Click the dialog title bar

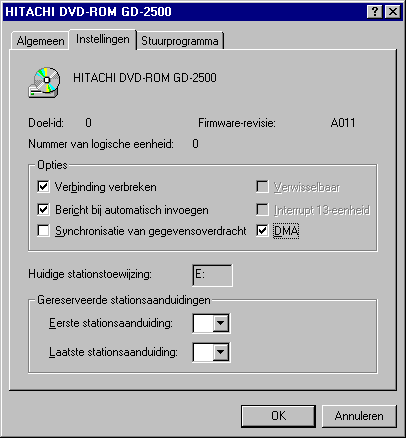183,12
